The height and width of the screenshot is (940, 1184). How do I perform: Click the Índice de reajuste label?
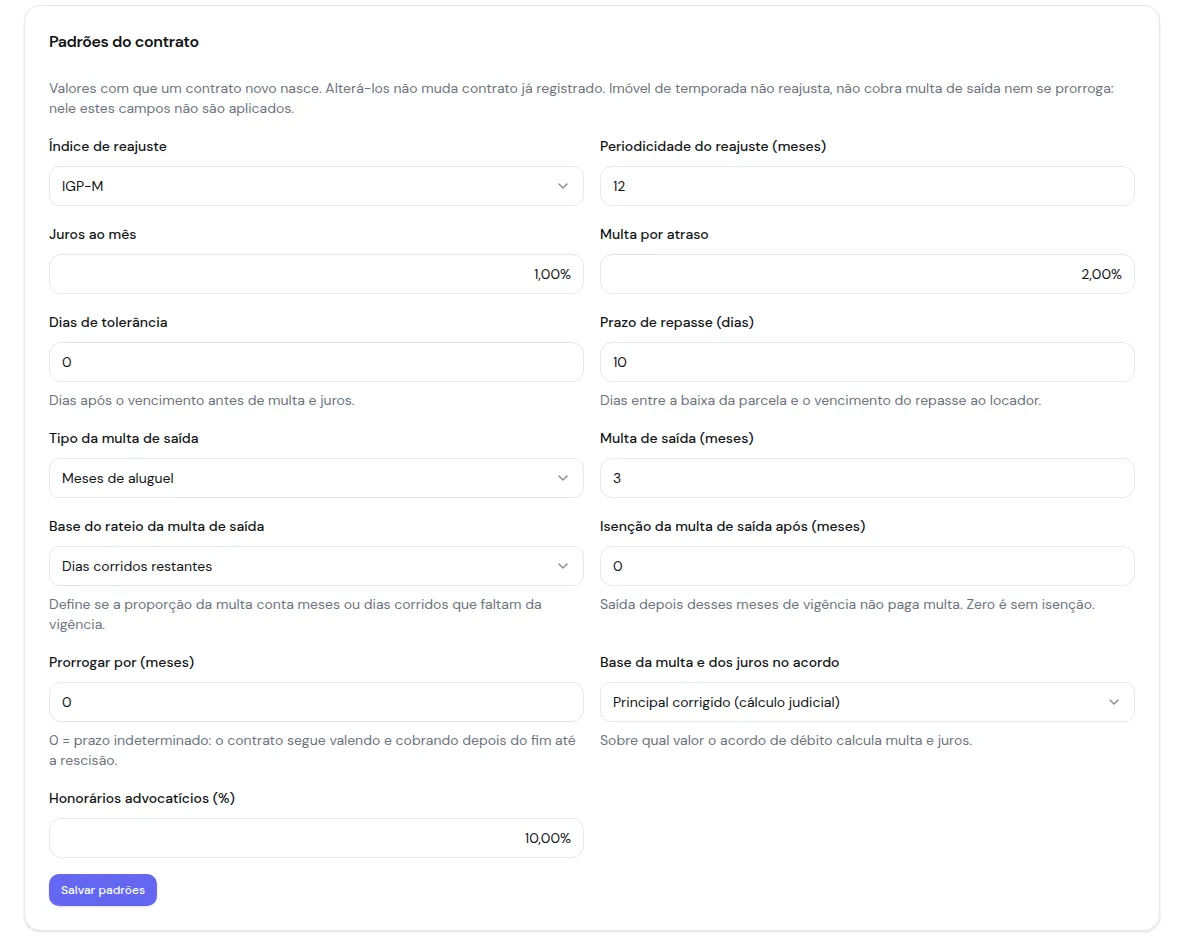tap(108, 146)
